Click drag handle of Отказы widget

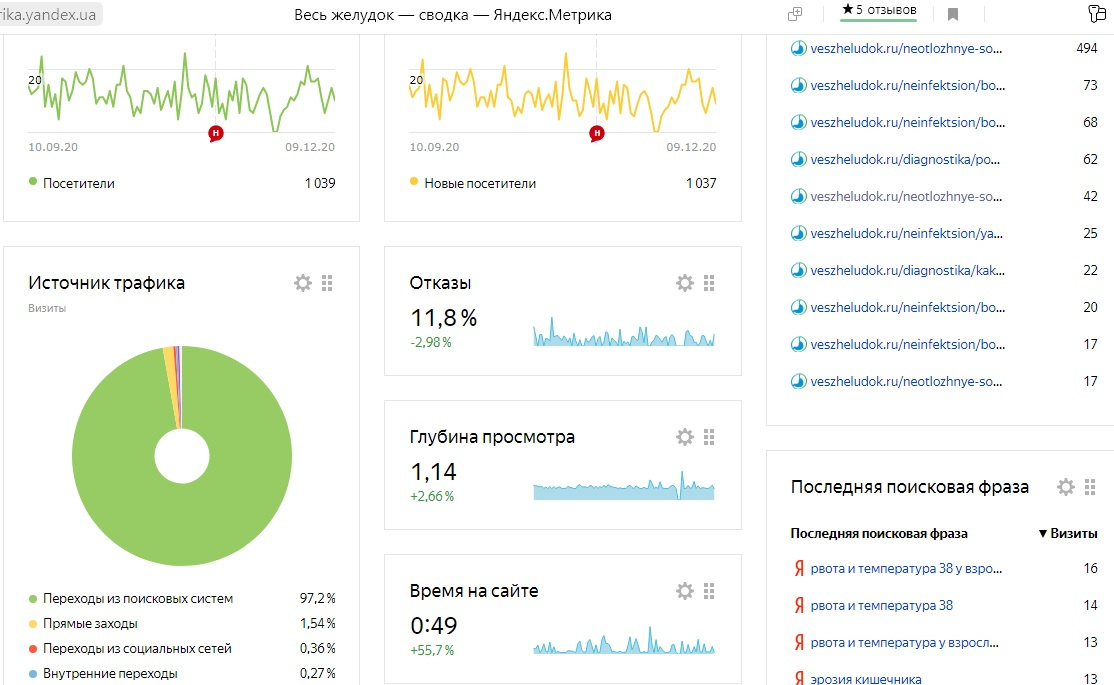click(x=709, y=283)
